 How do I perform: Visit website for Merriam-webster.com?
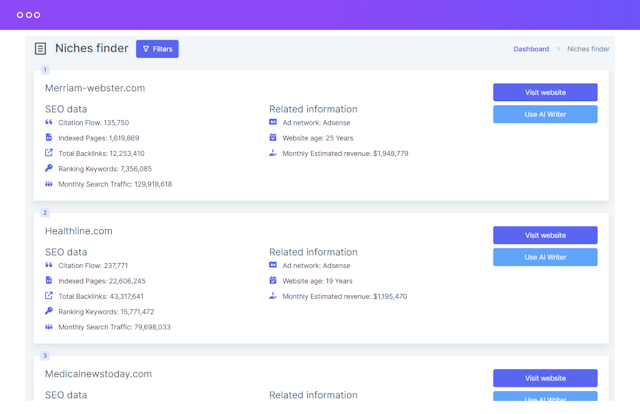[x=545, y=92]
